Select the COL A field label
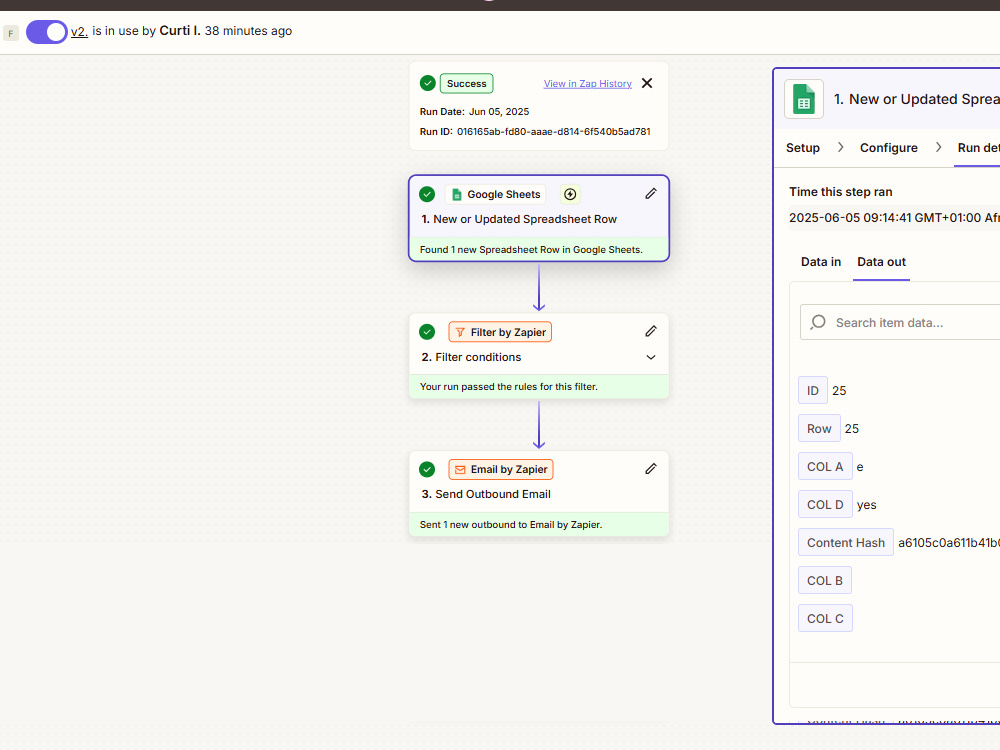The image size is (1000, 750). (x=825, y=467)
